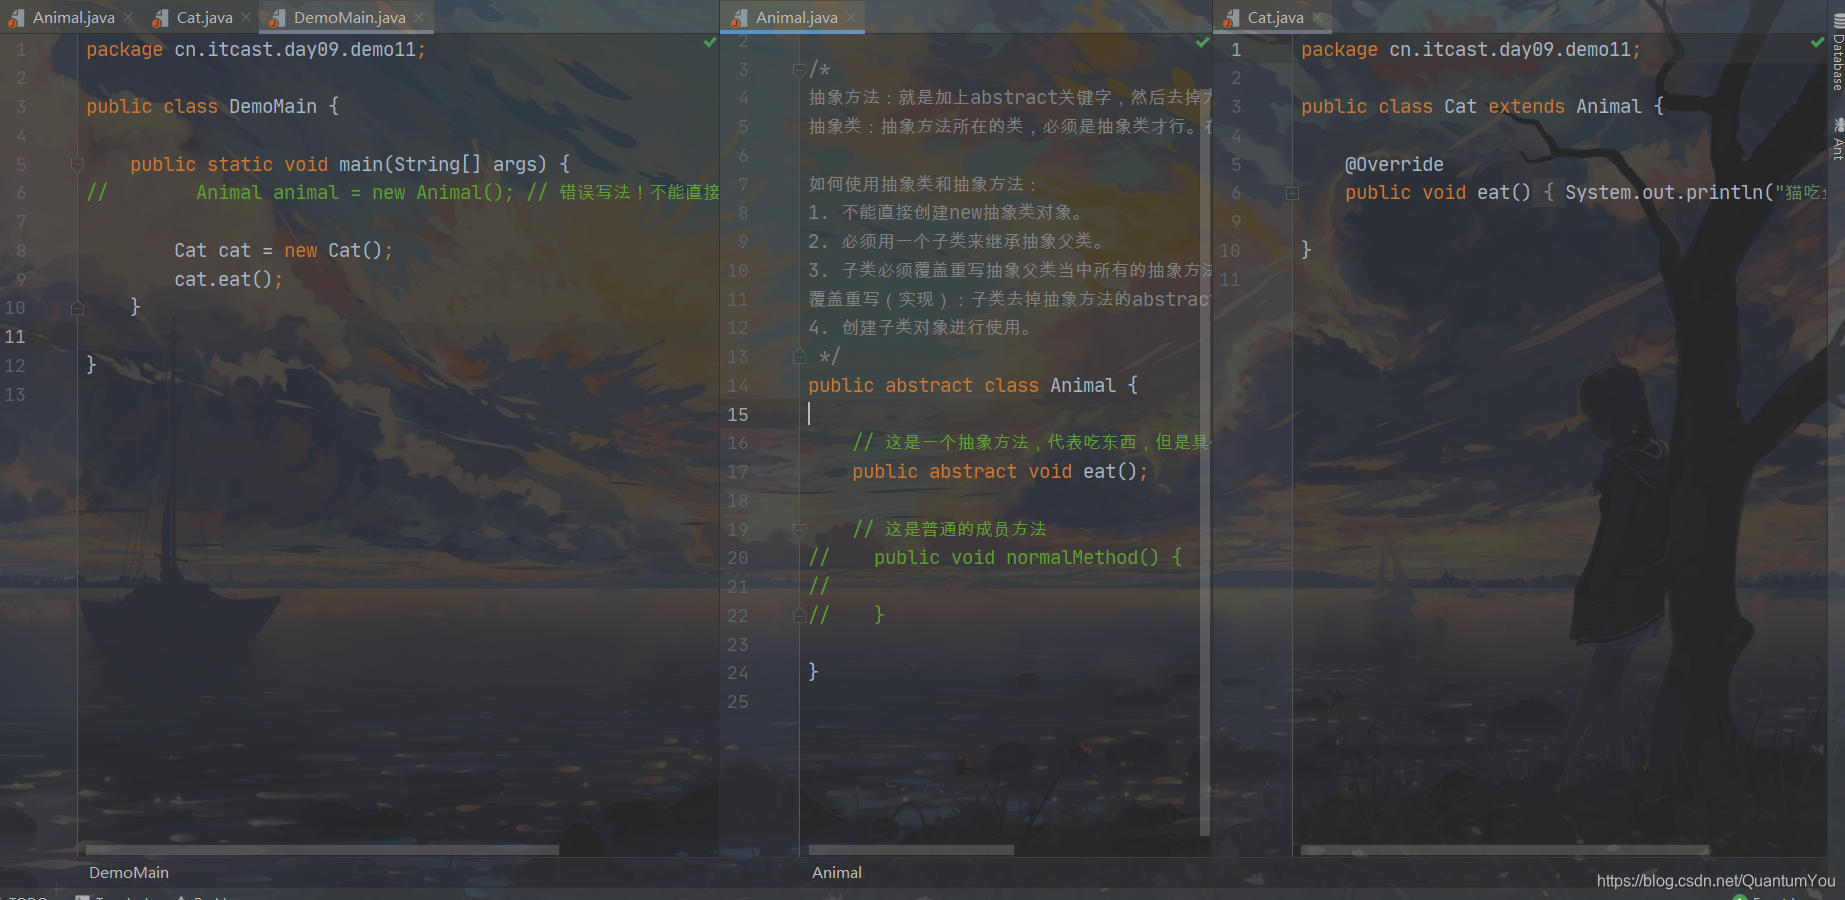Click fold end marker at DemoMain line 10
Viewport: 1845px width, 900px height.
(x=77, y=308)
